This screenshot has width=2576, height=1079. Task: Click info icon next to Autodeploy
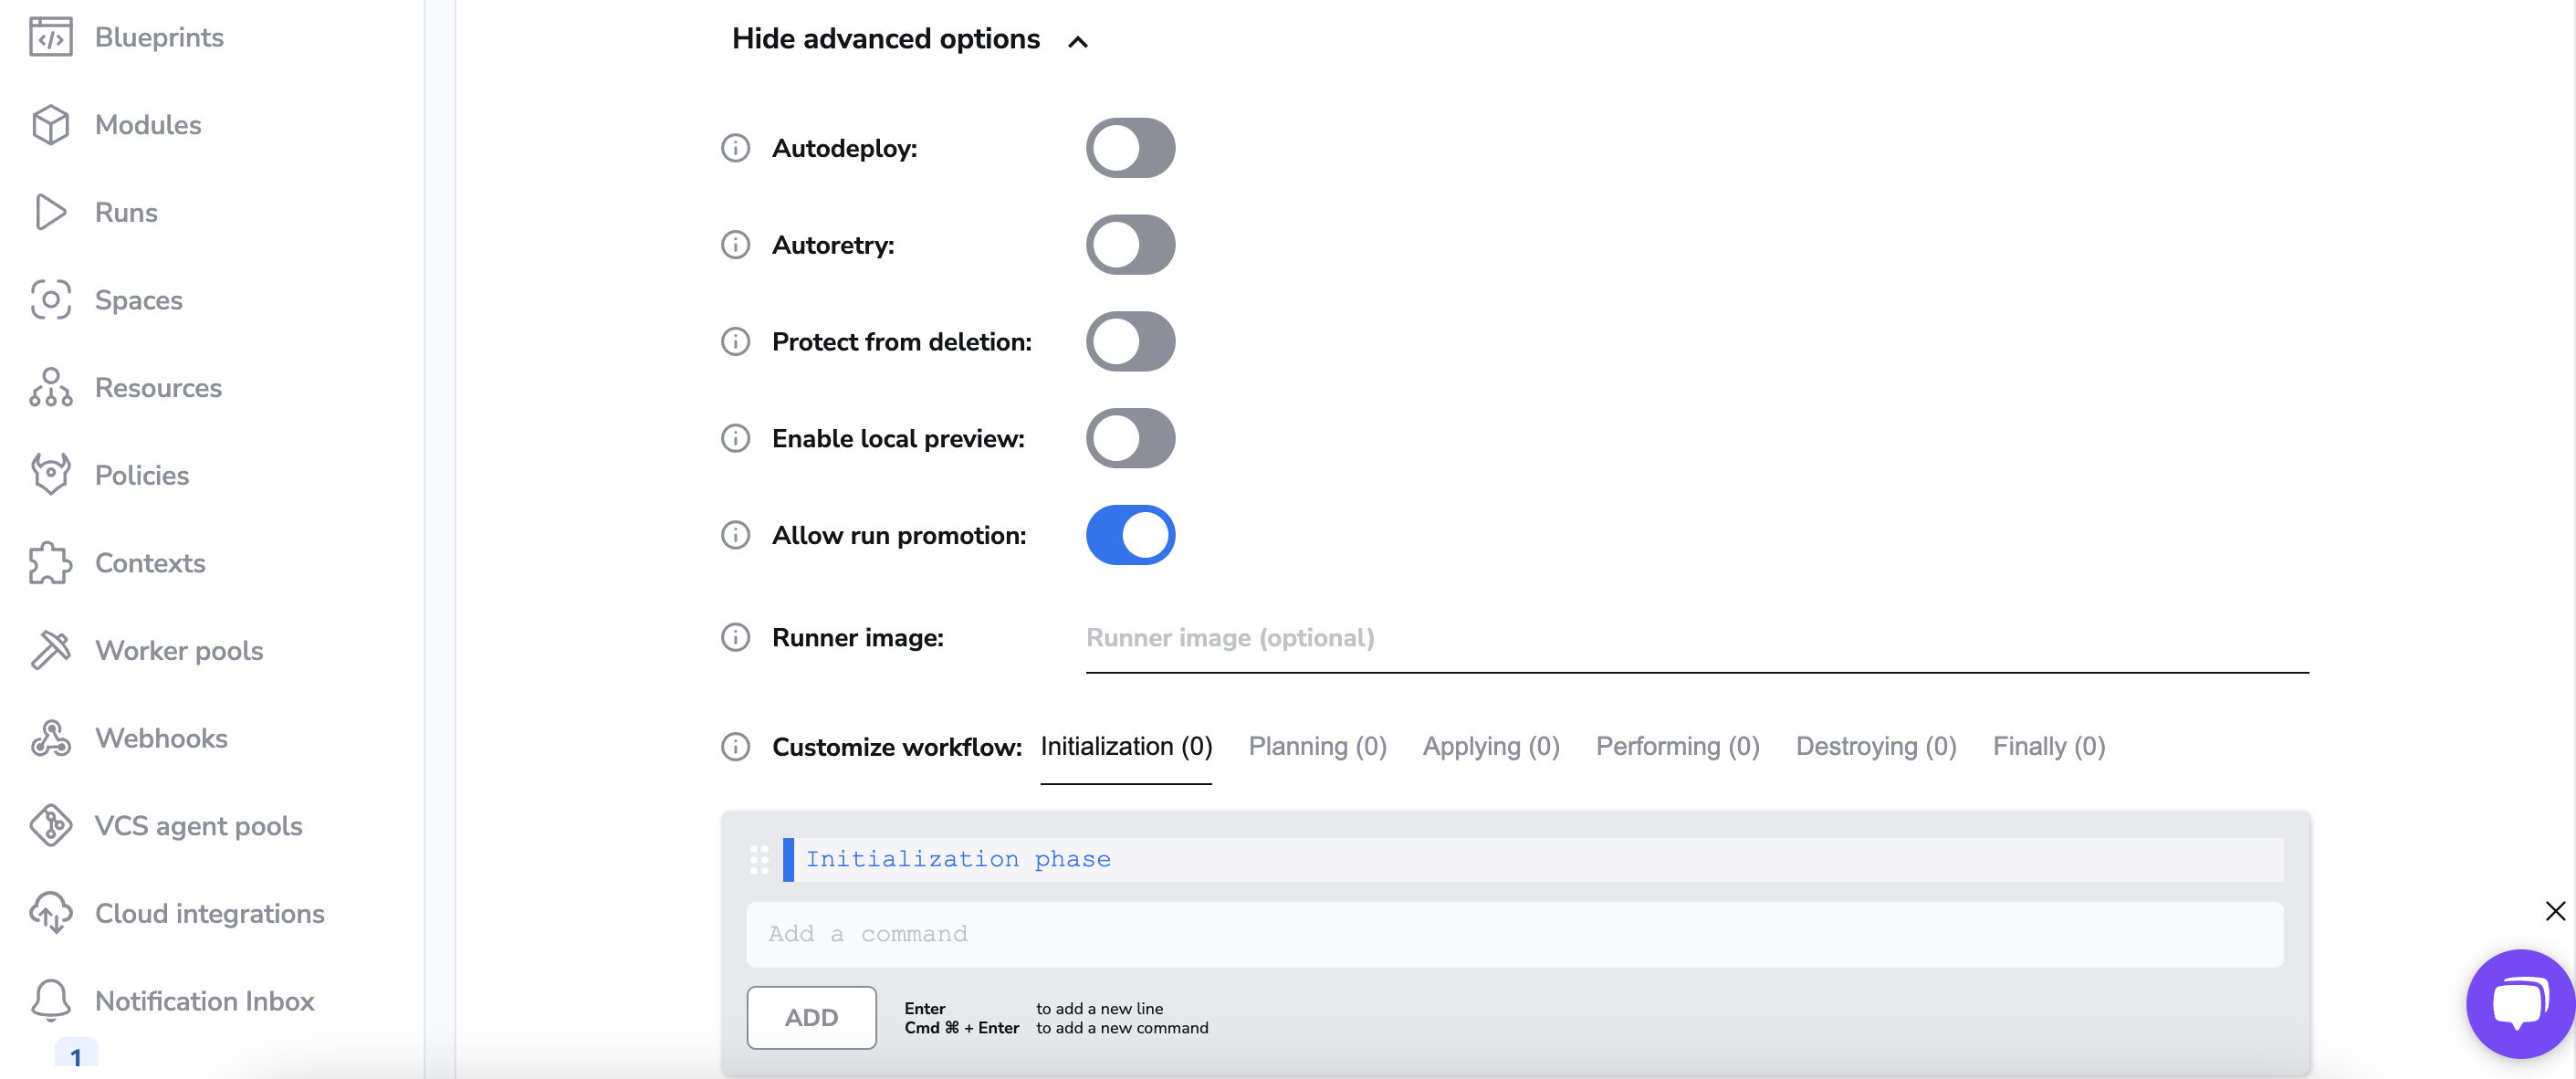735,148
